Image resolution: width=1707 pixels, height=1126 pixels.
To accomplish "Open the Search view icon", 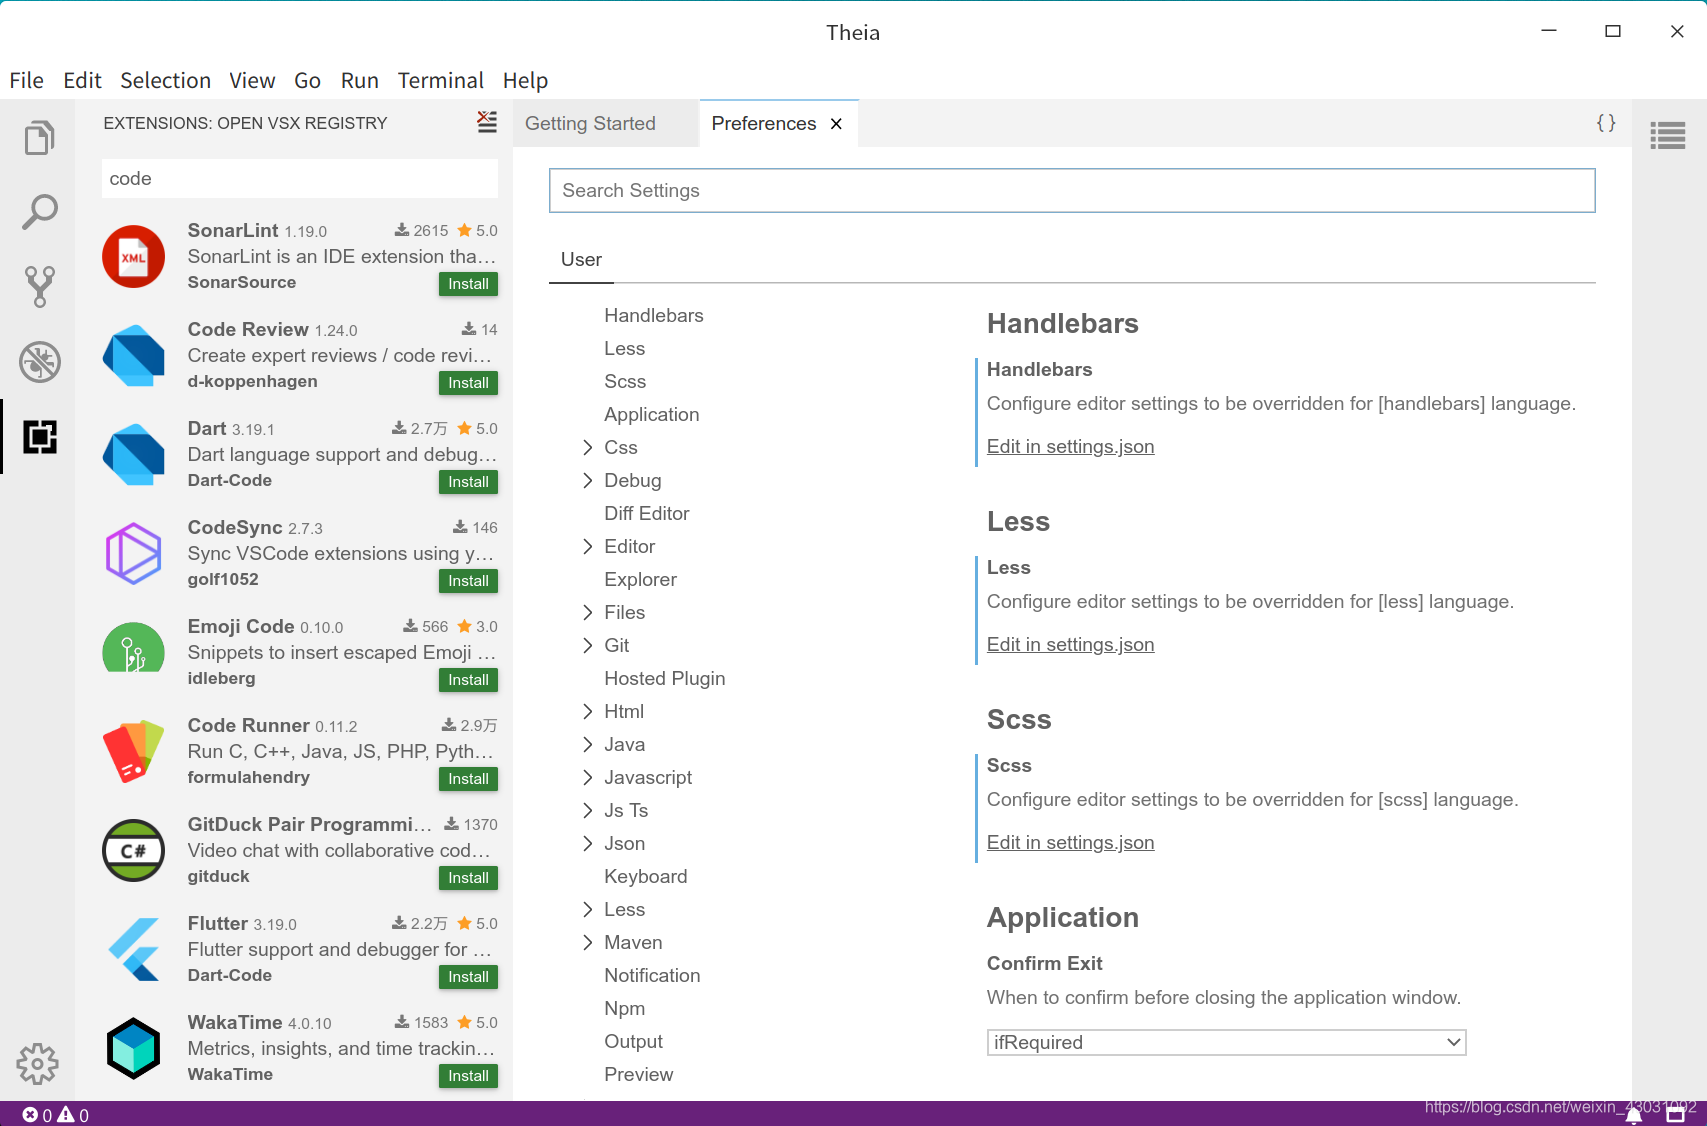I will point(39,212).
